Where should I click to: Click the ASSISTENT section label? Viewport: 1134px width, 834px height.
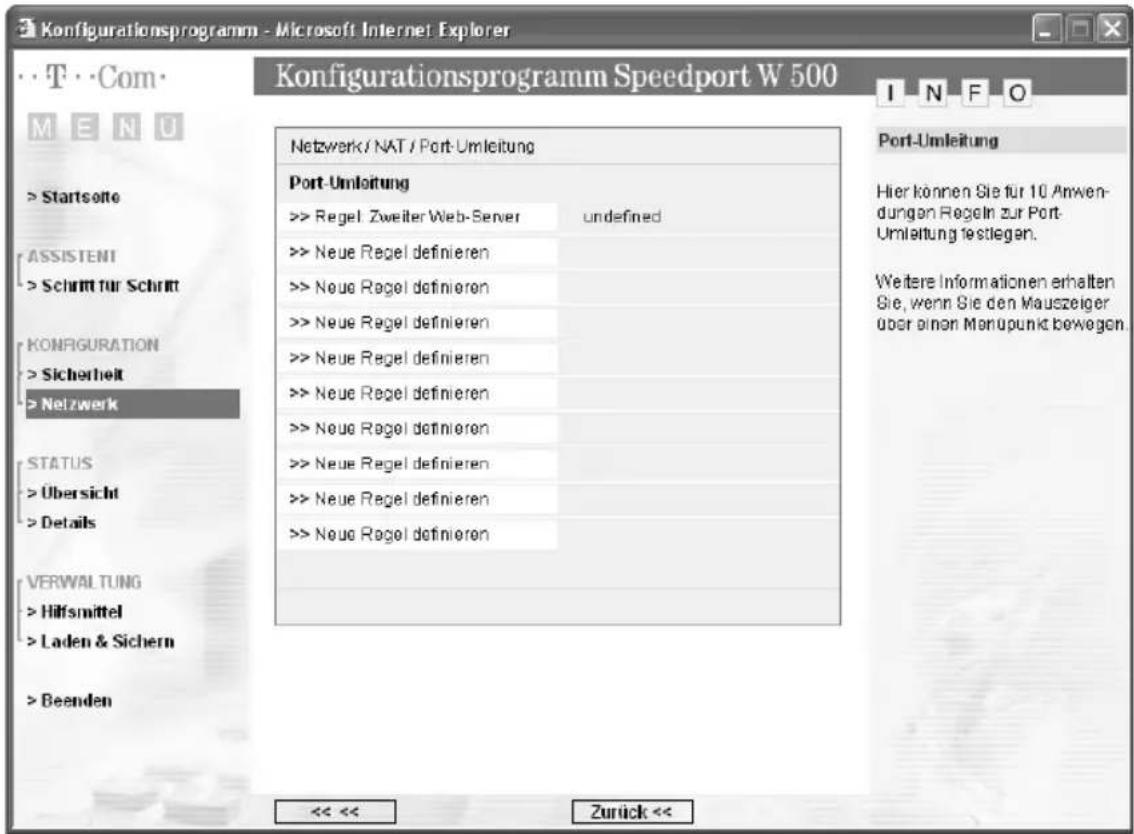(x=72, y=256)
